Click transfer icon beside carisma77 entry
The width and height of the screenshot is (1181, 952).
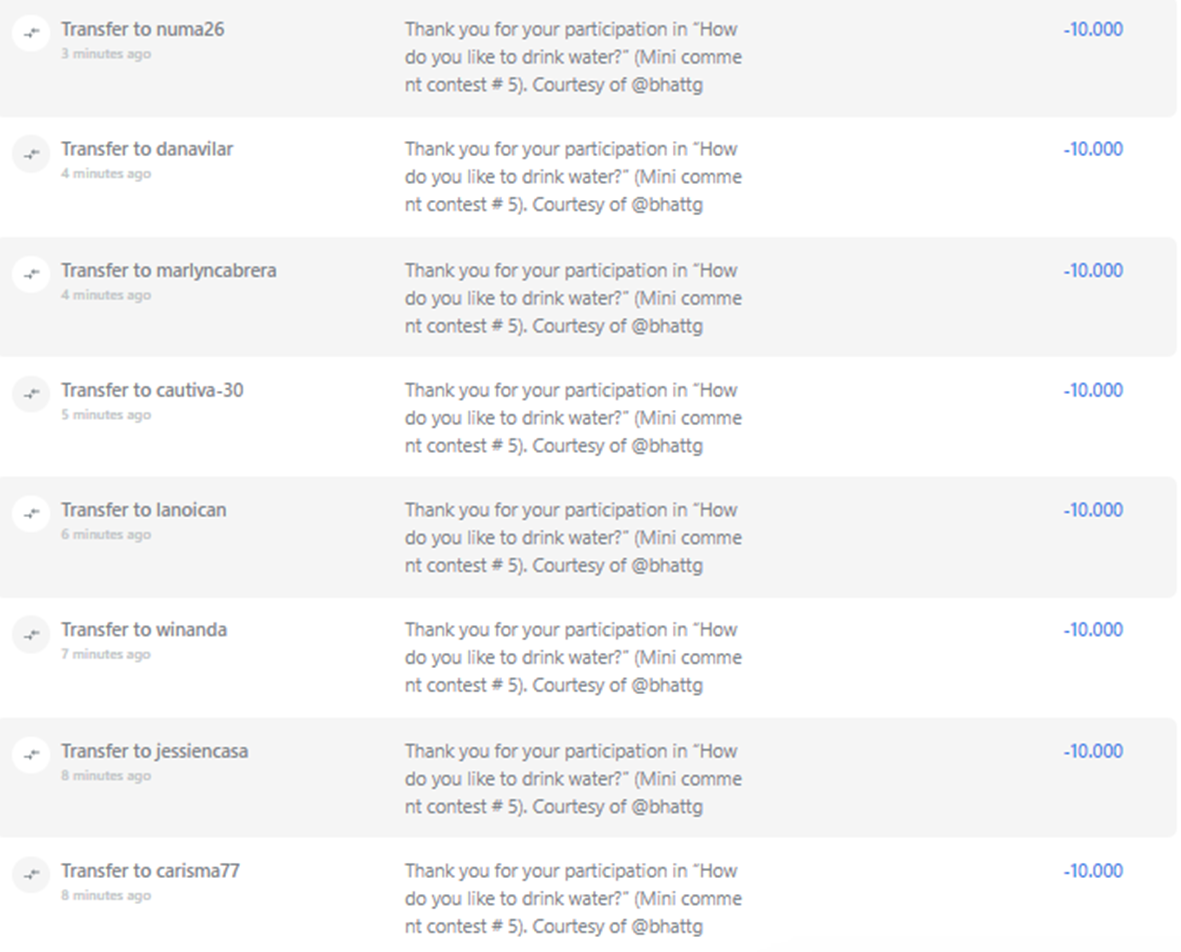click(x=31, y=874)
